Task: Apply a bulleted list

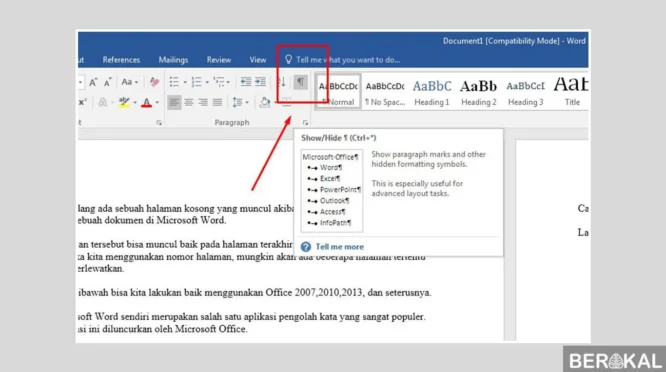Action: [x=174, y=82]
